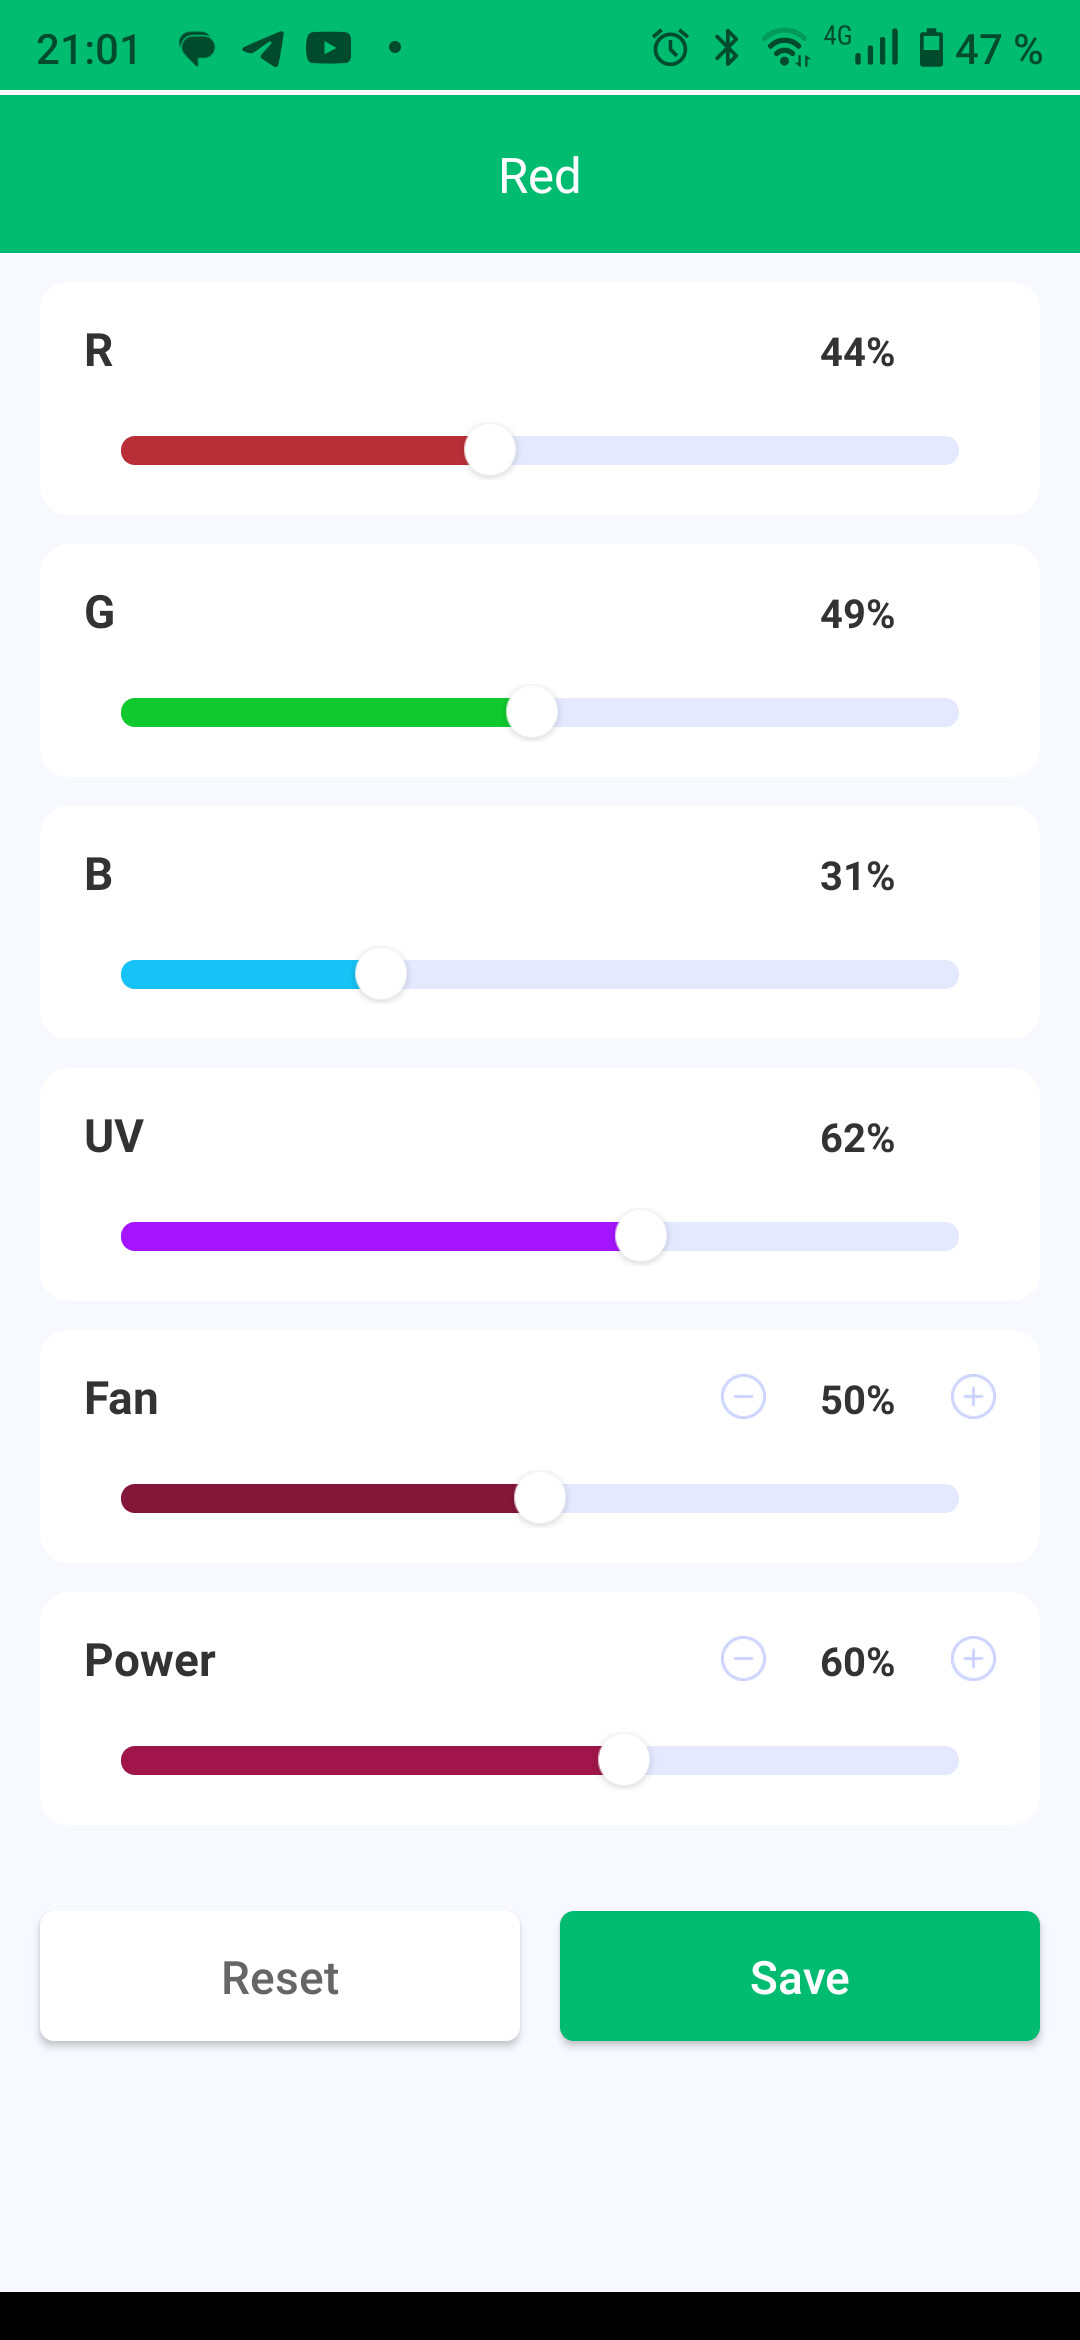Click the B blue slider handle

click(381, 974)
